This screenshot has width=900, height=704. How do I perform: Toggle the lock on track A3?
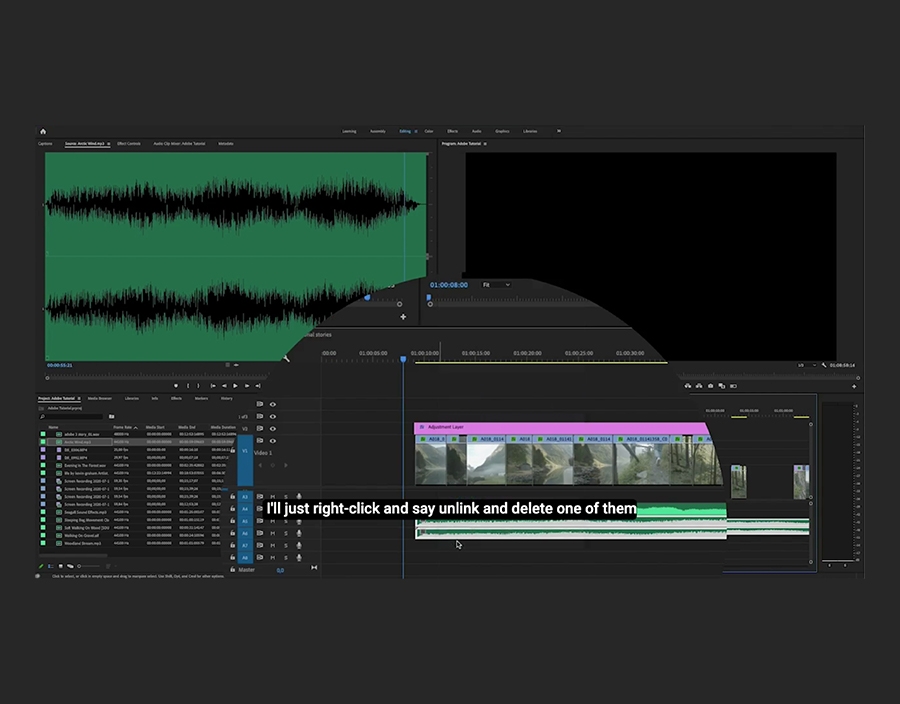(232, 496)
